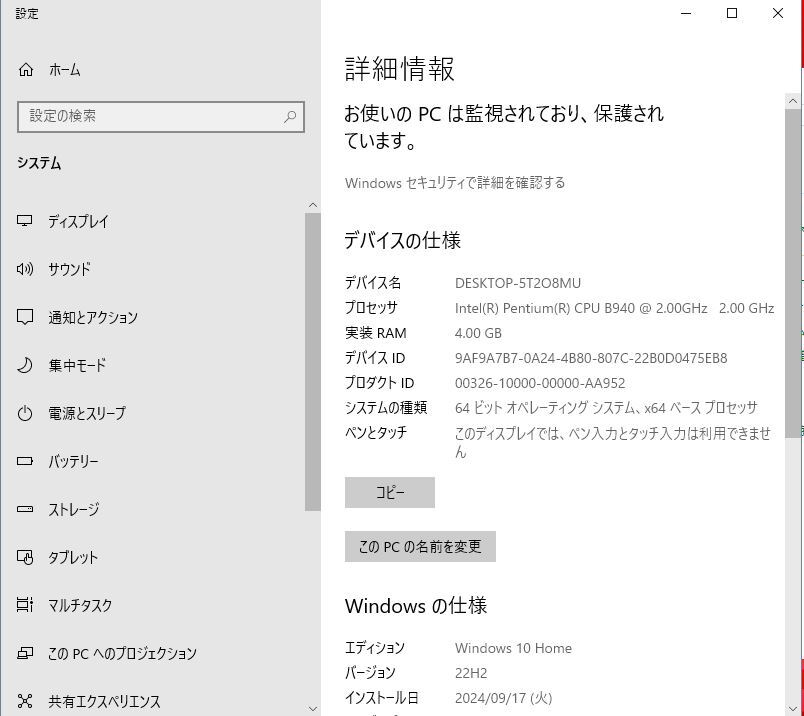Click the デバイスの仕様 heading

tap(403, 240)
